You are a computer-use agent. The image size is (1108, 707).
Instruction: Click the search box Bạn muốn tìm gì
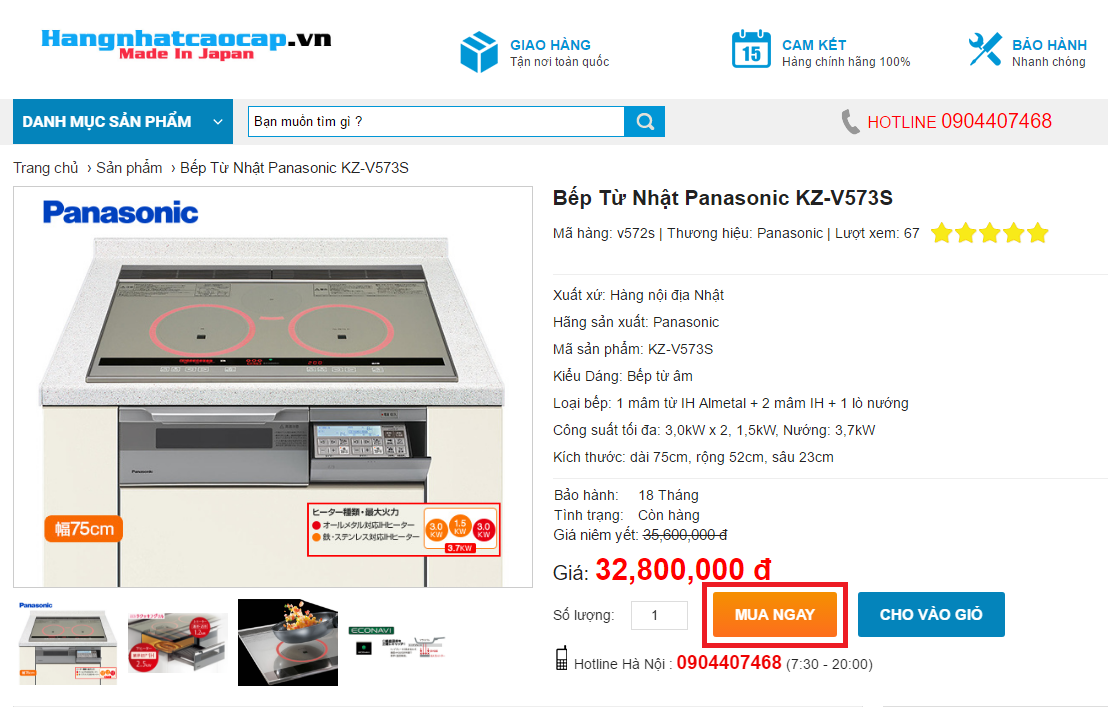click(436, 121)
